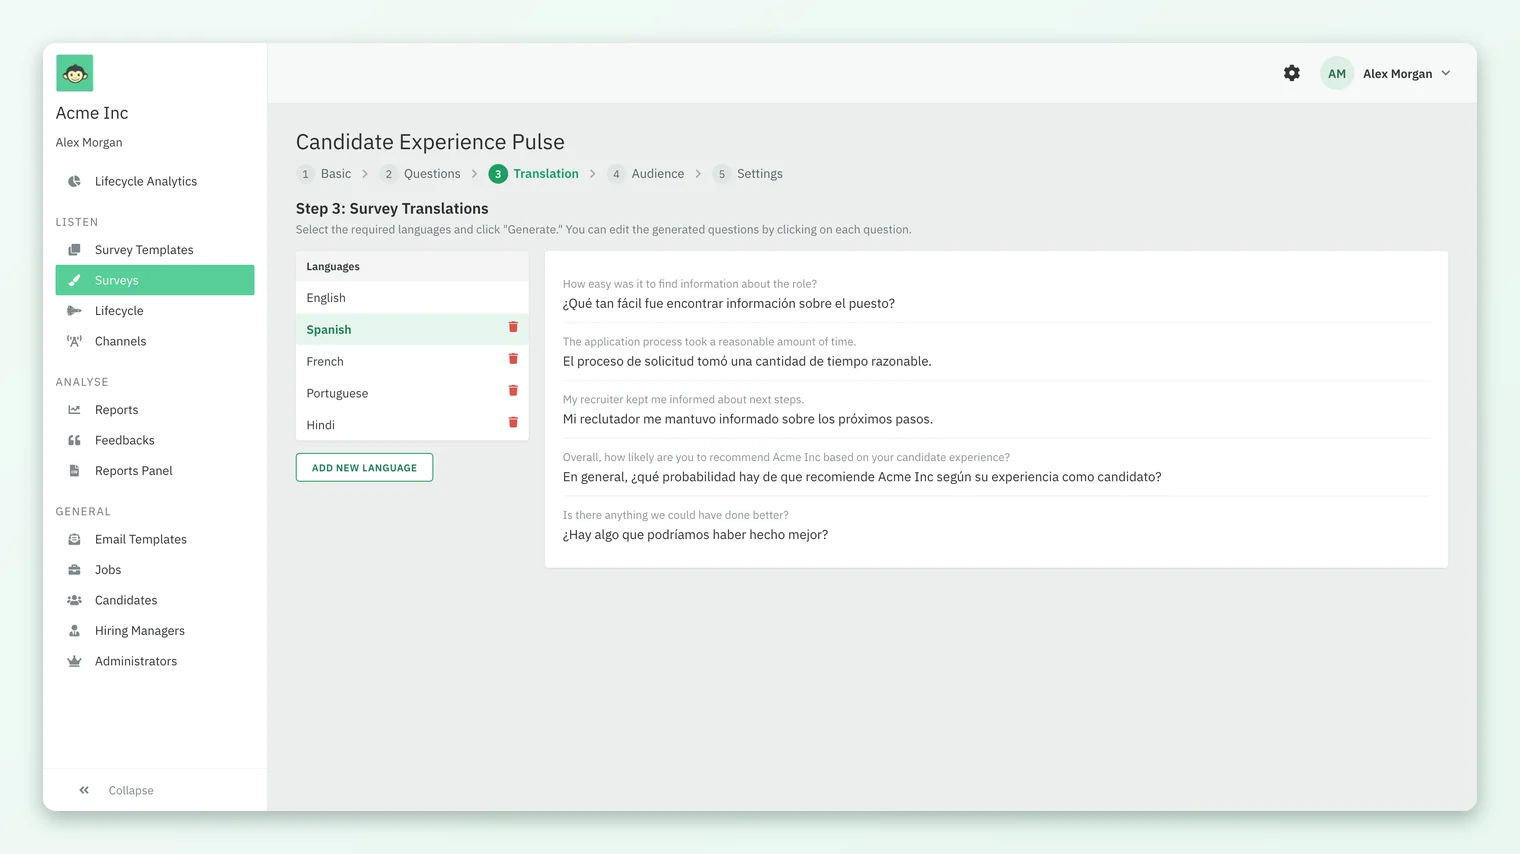
Task: Open step 5 Settings
Action: pos(748,174)
